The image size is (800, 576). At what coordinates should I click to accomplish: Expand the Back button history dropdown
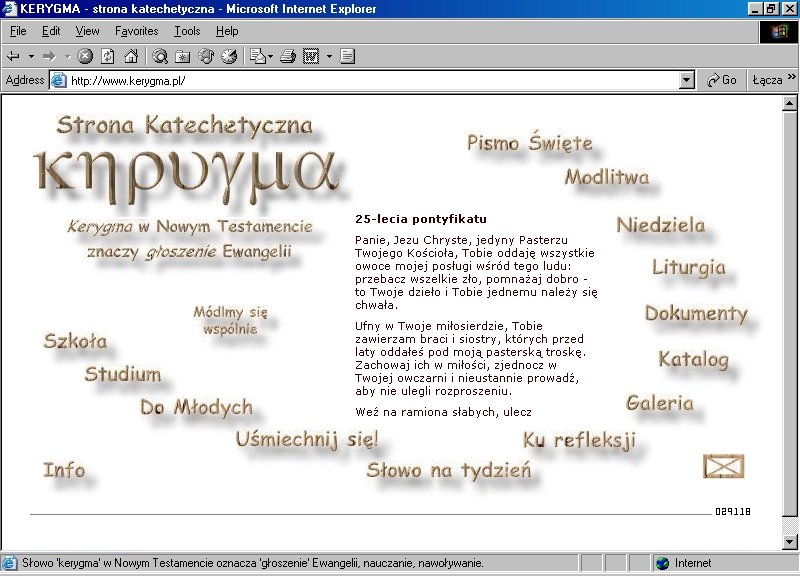31,56
